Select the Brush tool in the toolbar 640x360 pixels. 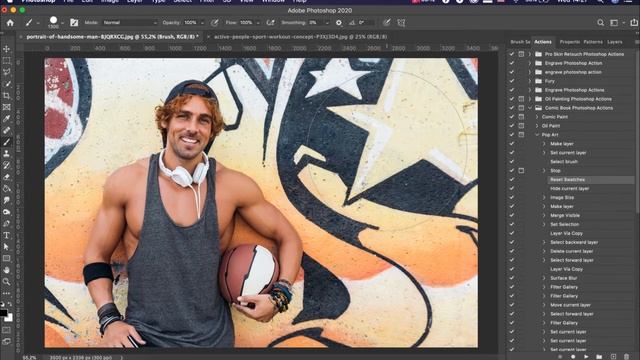(7, 142)
